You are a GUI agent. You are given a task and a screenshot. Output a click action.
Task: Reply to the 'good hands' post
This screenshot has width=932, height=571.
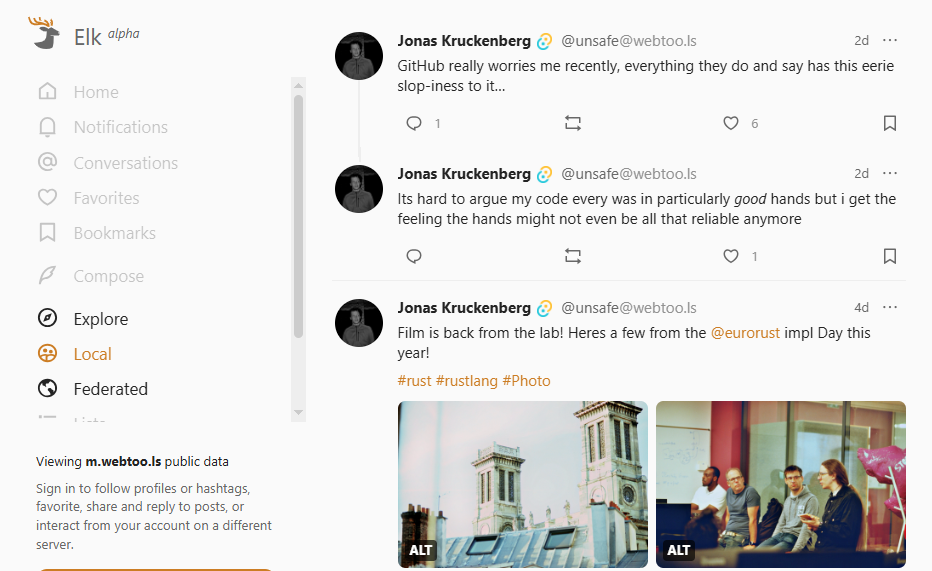tap(414, 256)
